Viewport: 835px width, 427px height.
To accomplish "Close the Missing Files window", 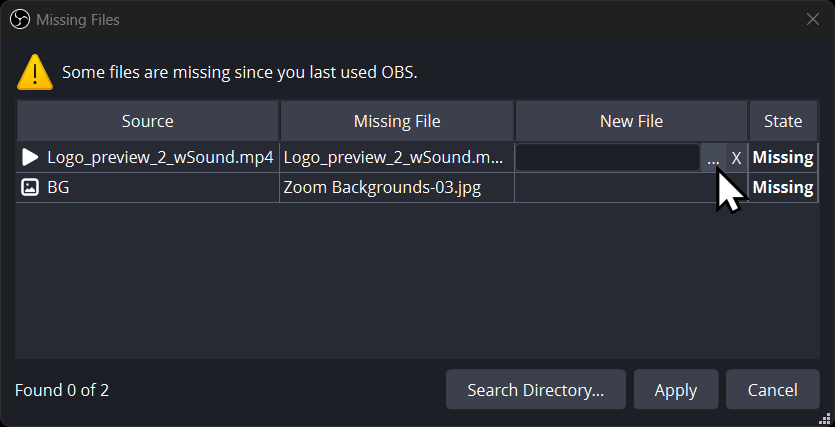I will 813,19.
